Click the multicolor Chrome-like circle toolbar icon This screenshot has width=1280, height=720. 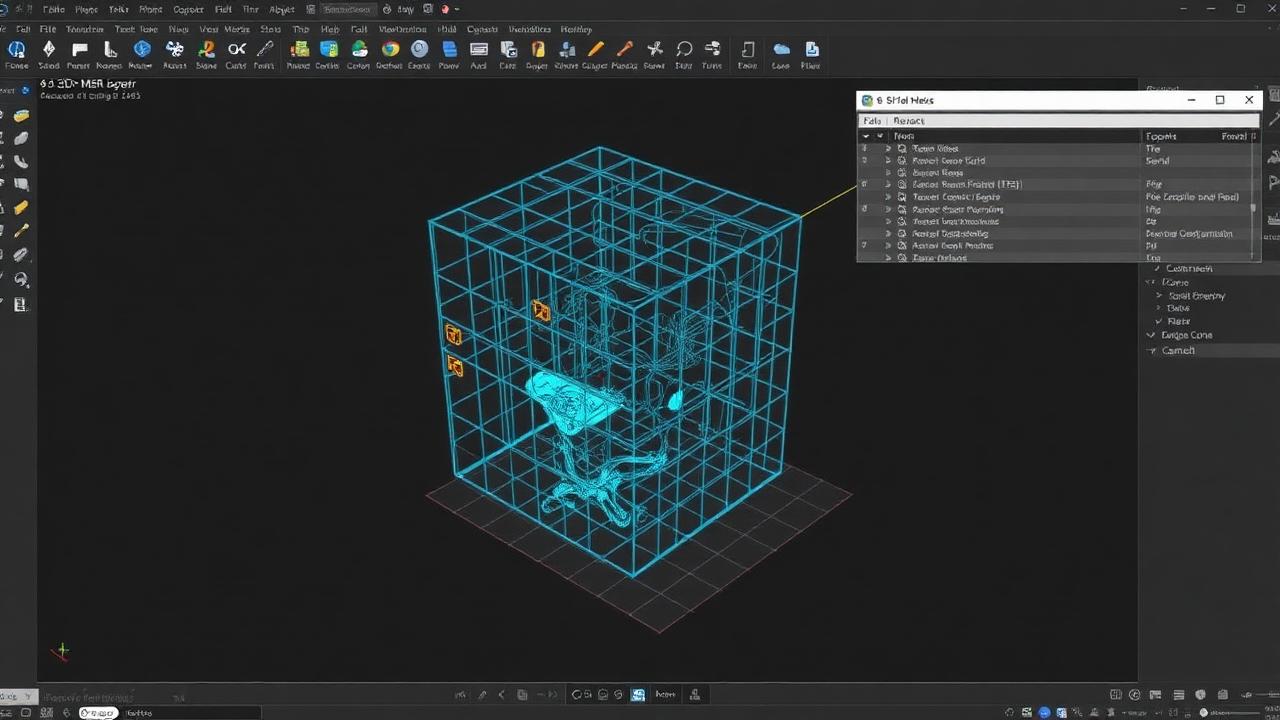(x=390, y=49)
